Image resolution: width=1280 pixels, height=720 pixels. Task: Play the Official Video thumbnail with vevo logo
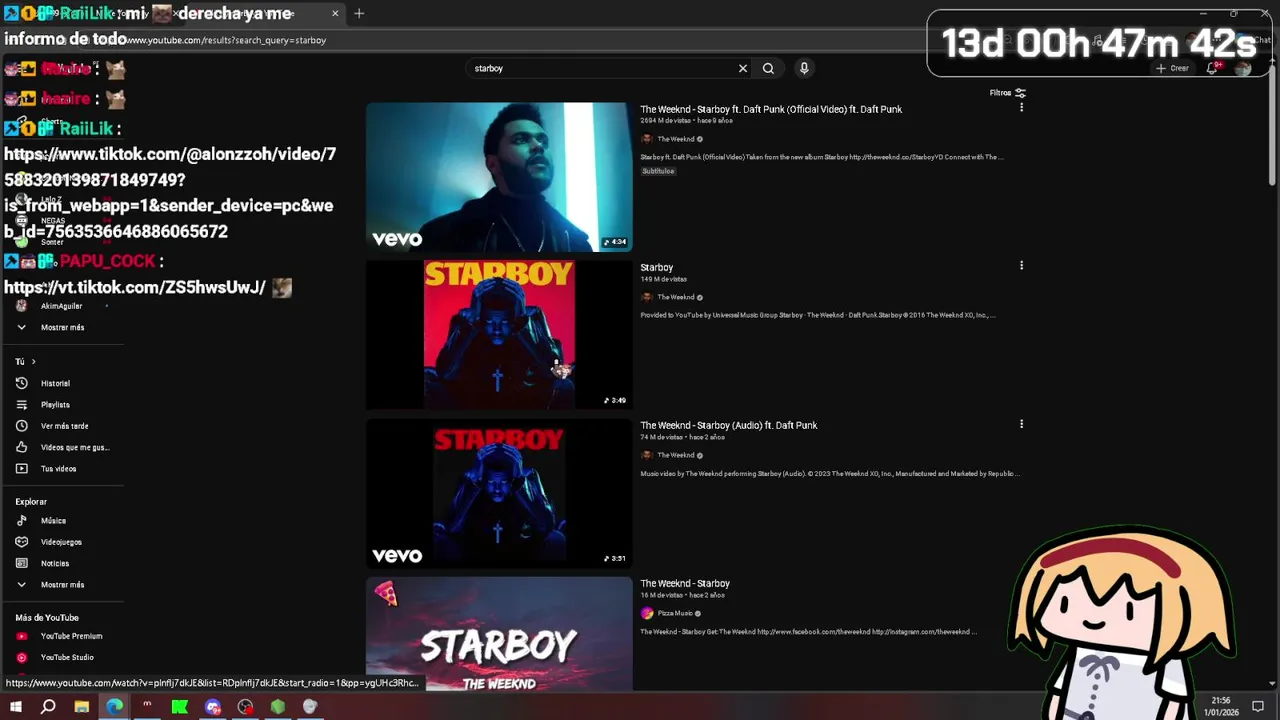499,176
